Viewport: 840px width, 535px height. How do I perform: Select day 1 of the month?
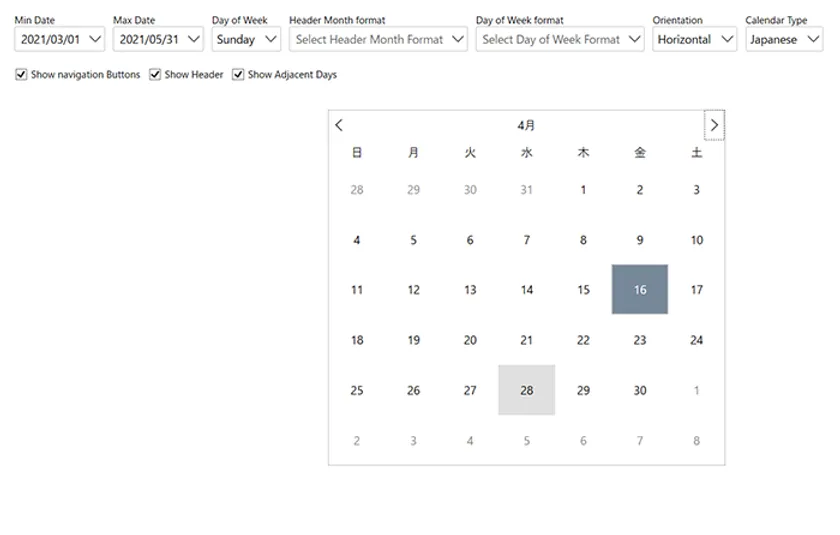tap(584, 190)
